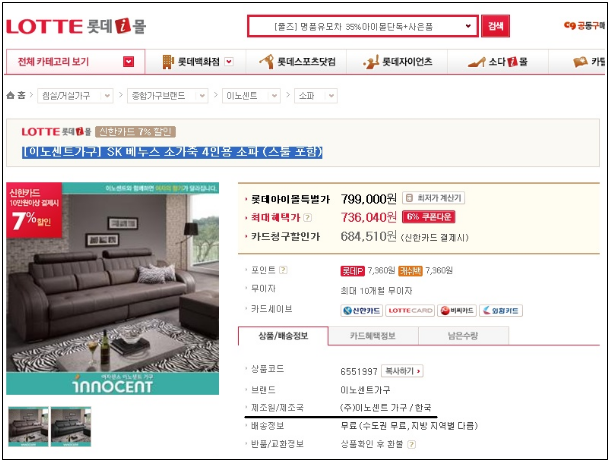Click the small LOTTE i mall logo in banner

(x=56, y=132)
